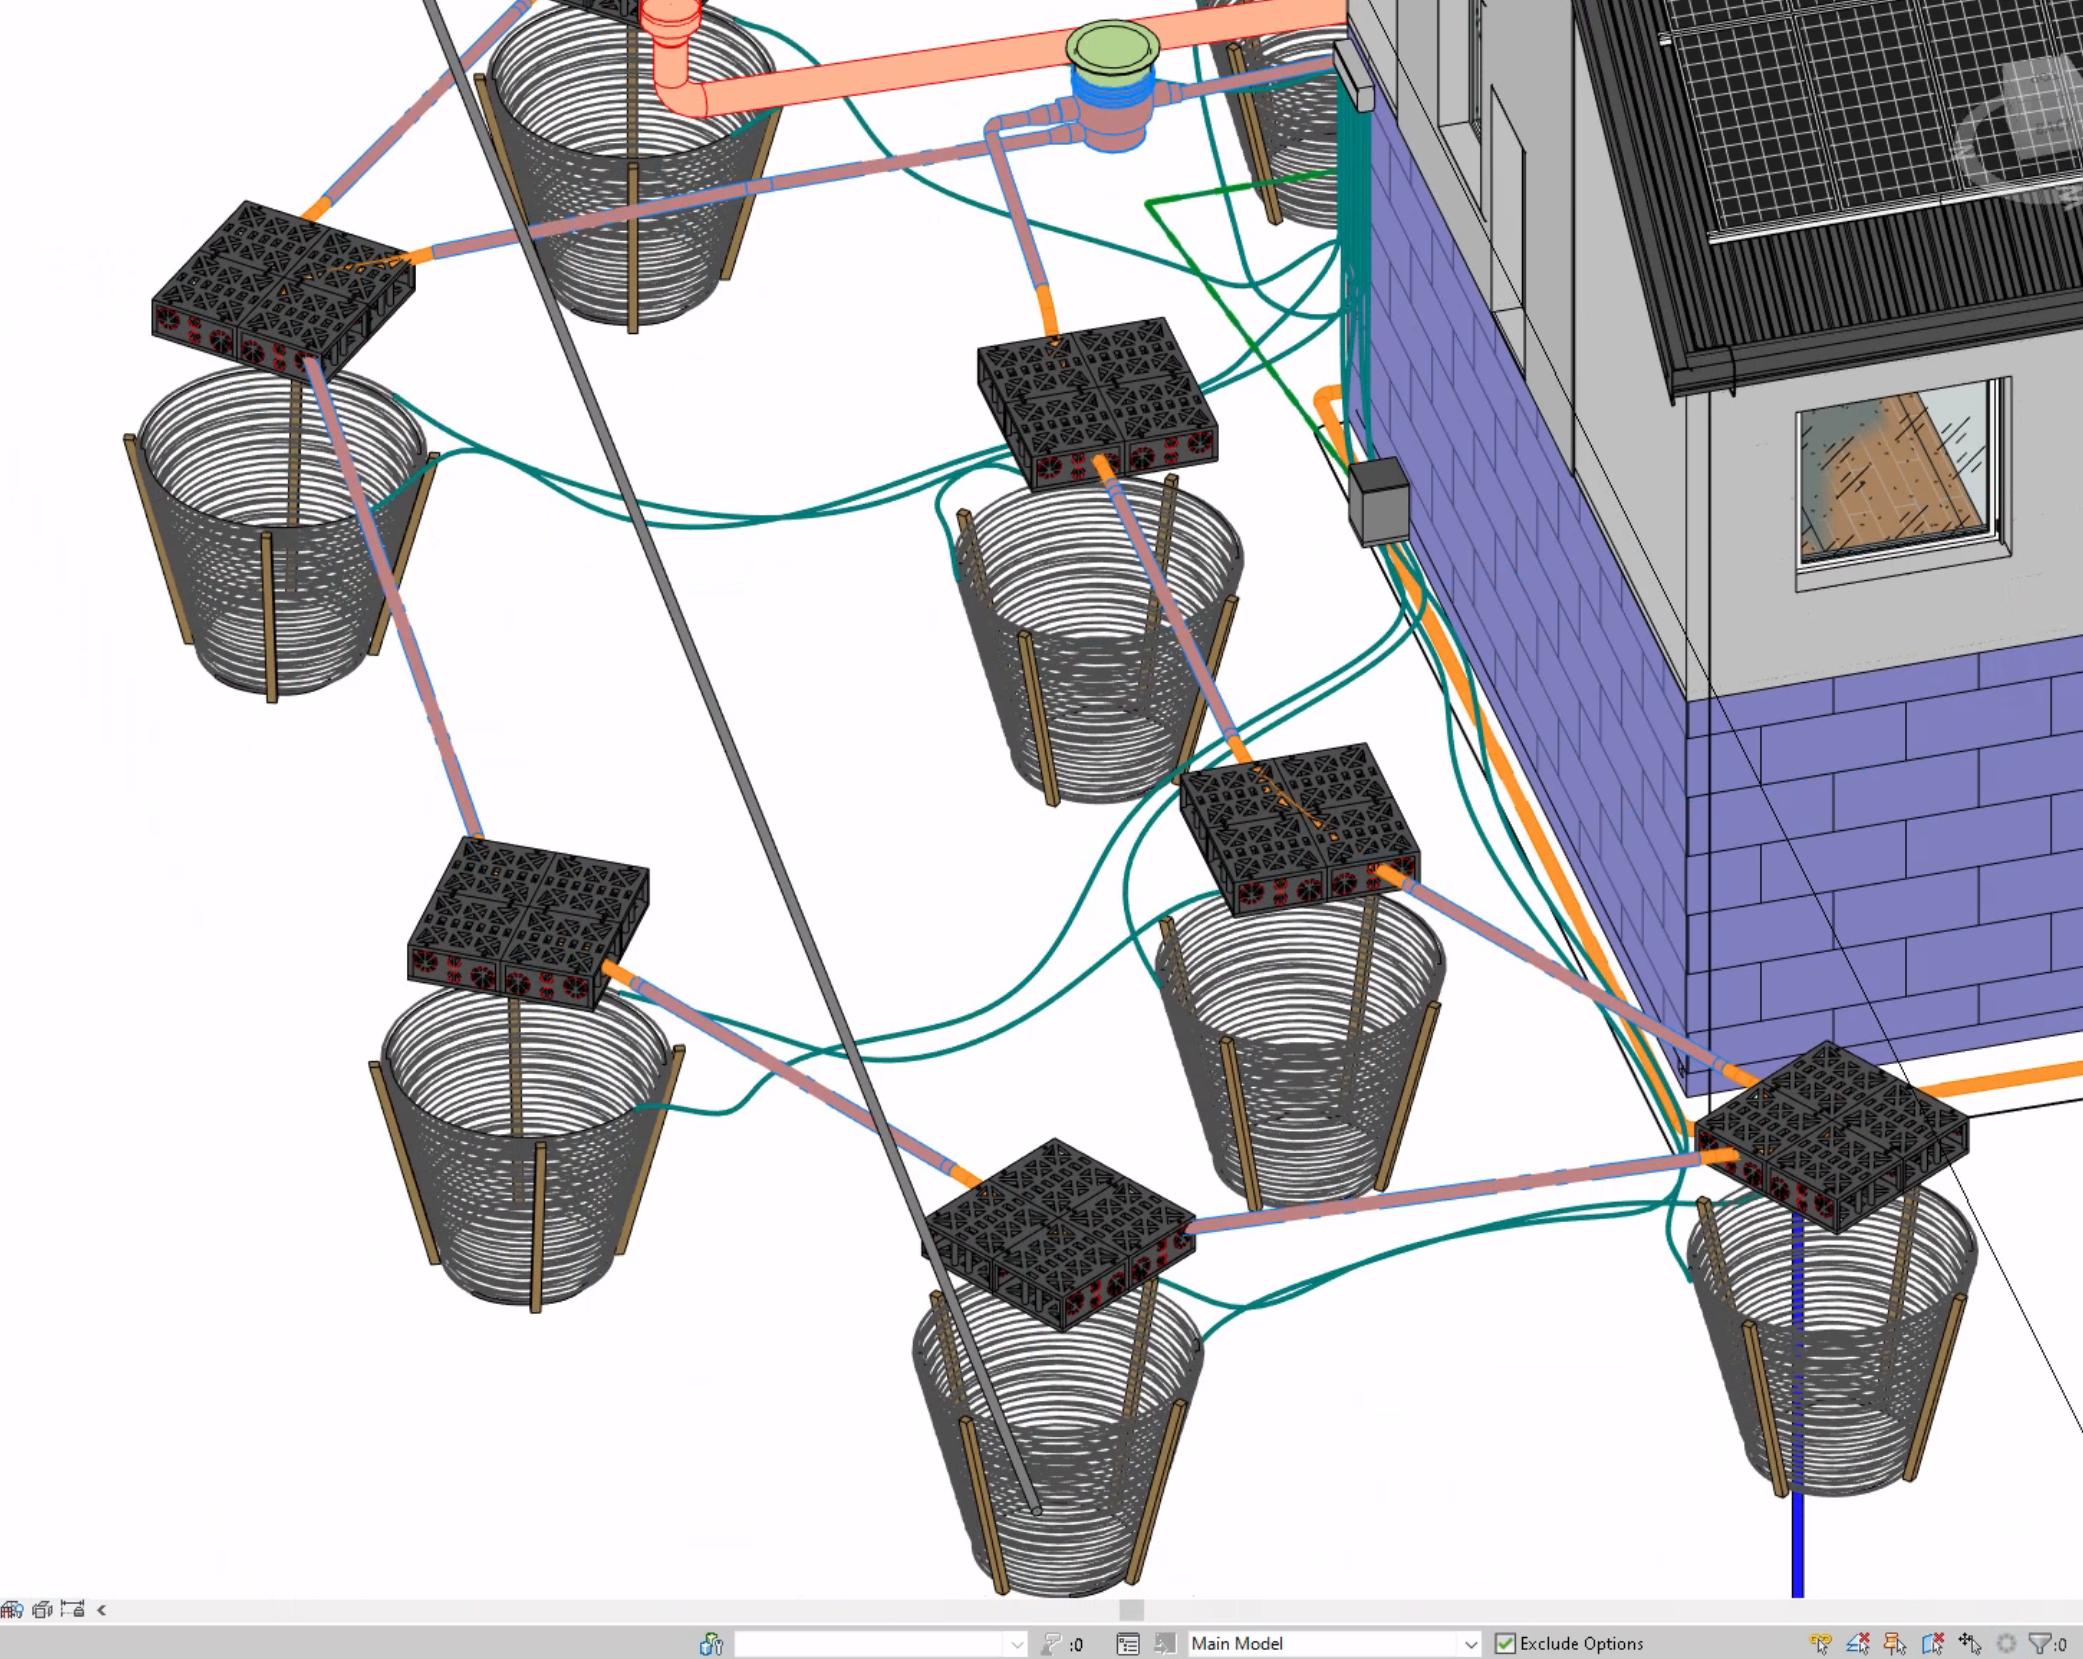Viewport: 2083px width, 1659px height.
Task: Click the Add to Set icon
Action: click(x=1164, y=1644)
